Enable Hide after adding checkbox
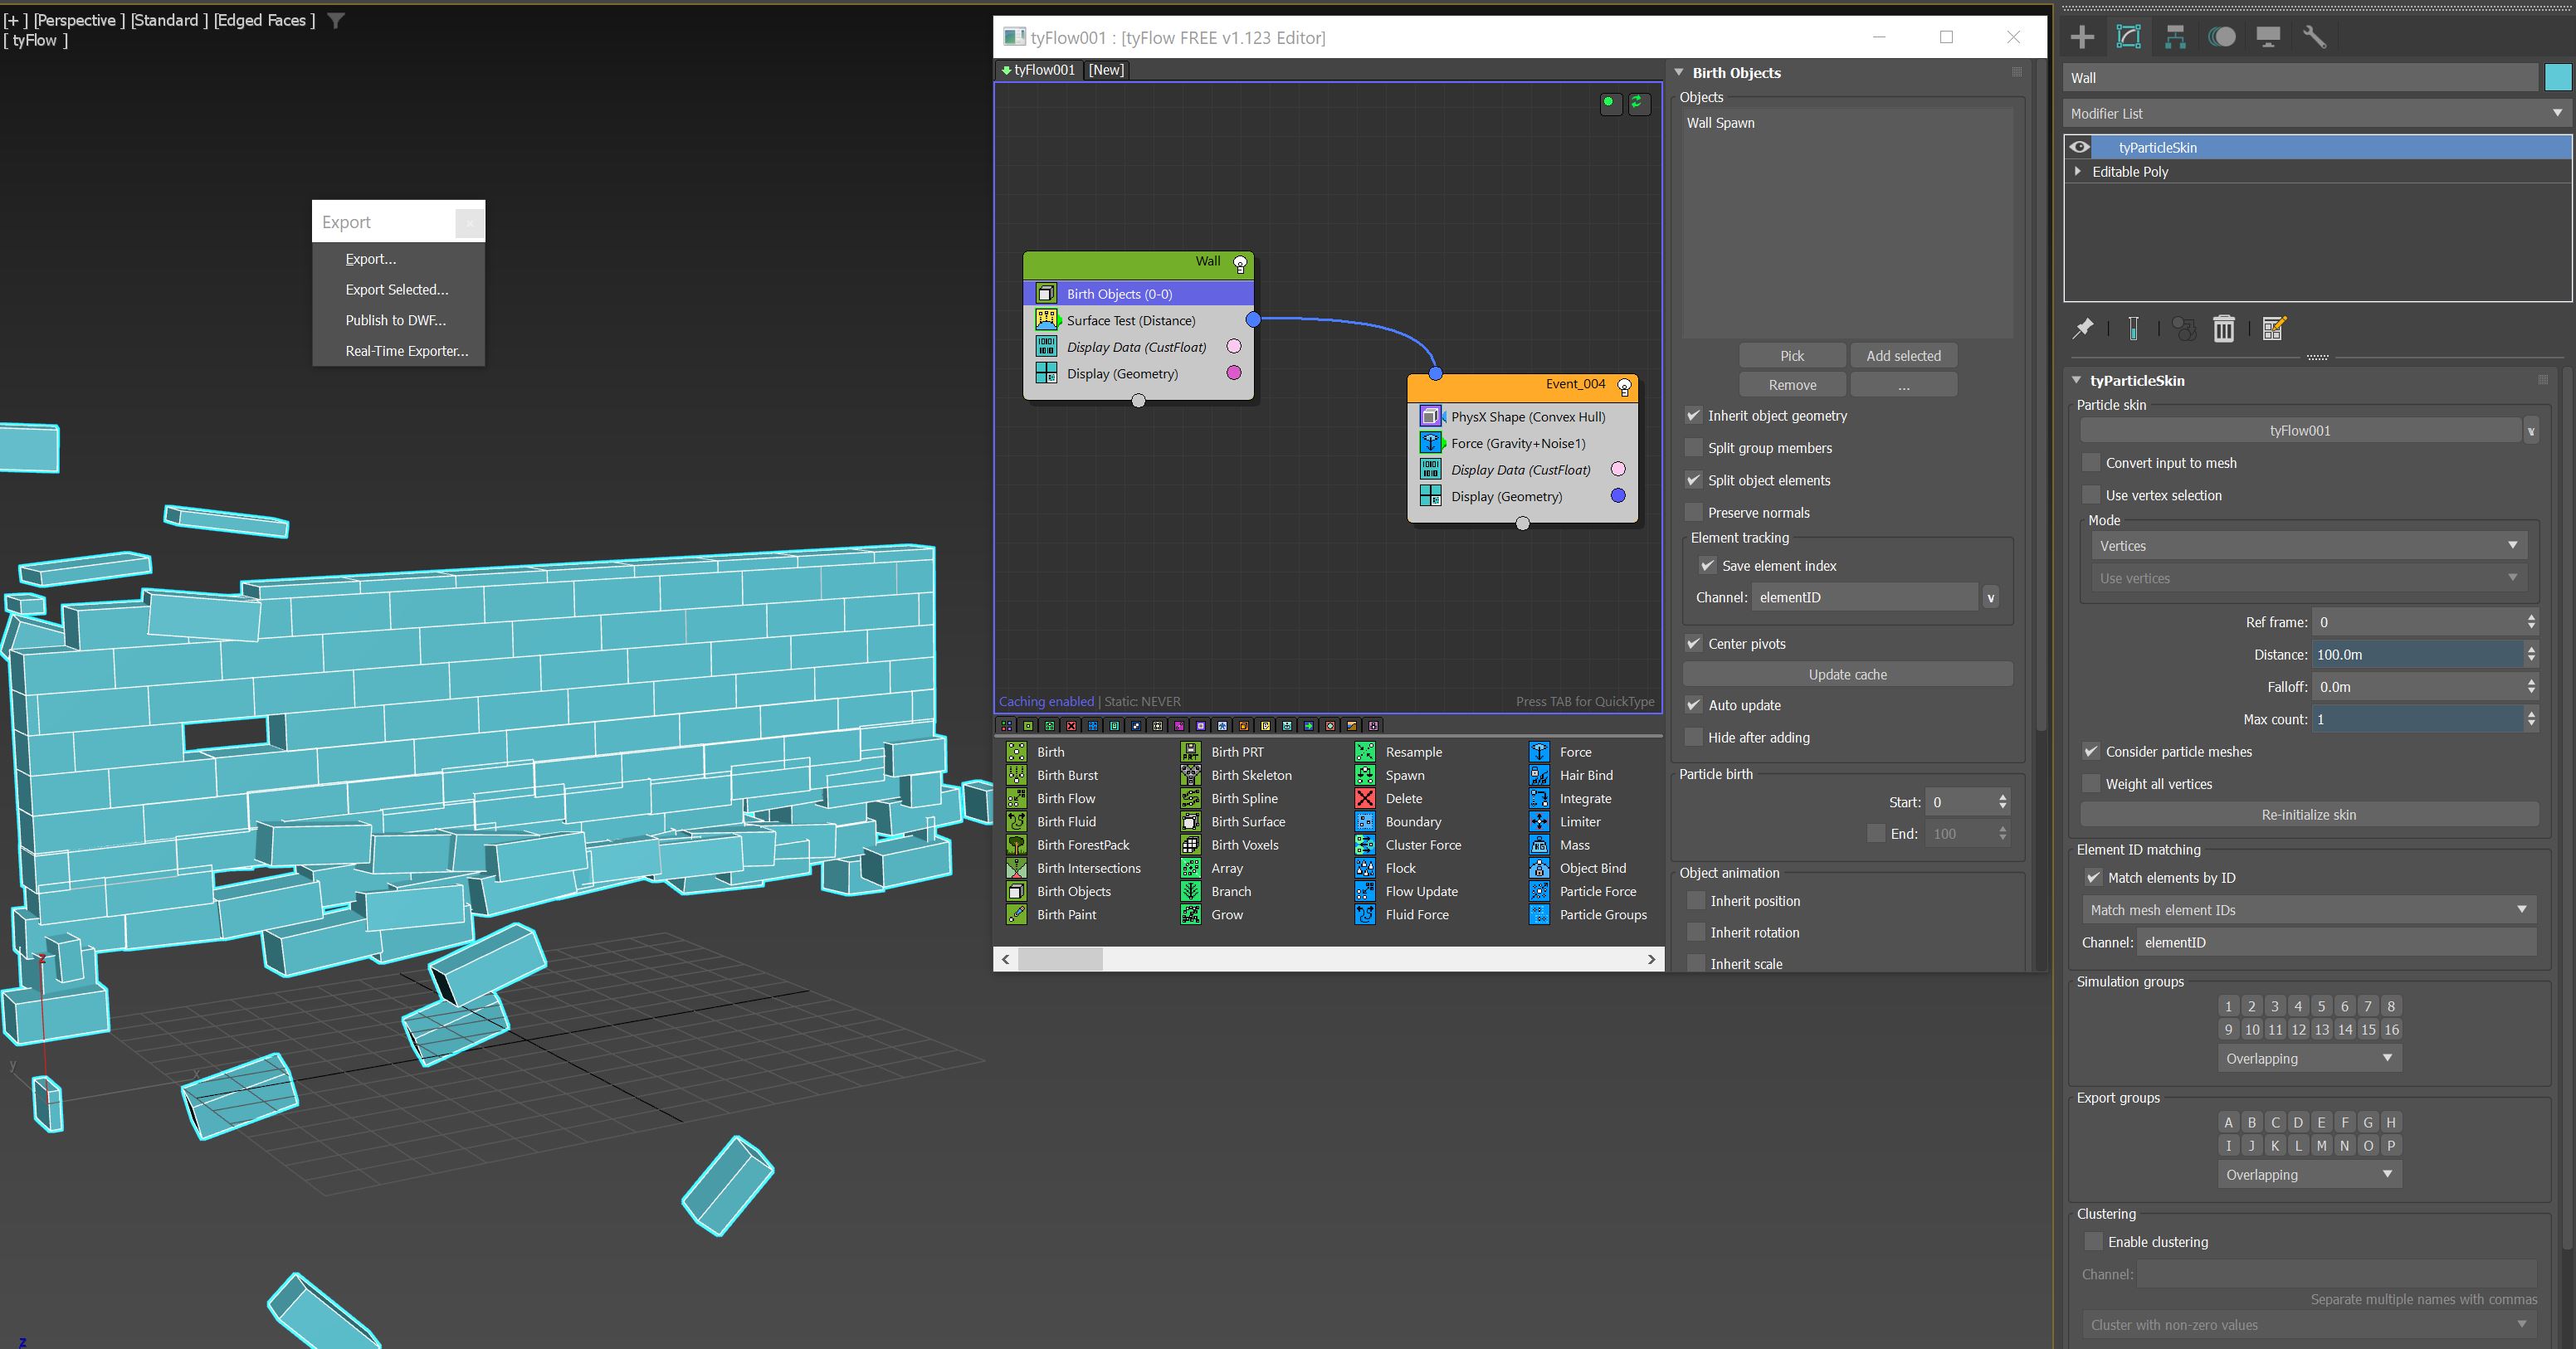2576x1349 pixels. [x=1693, y=737]
